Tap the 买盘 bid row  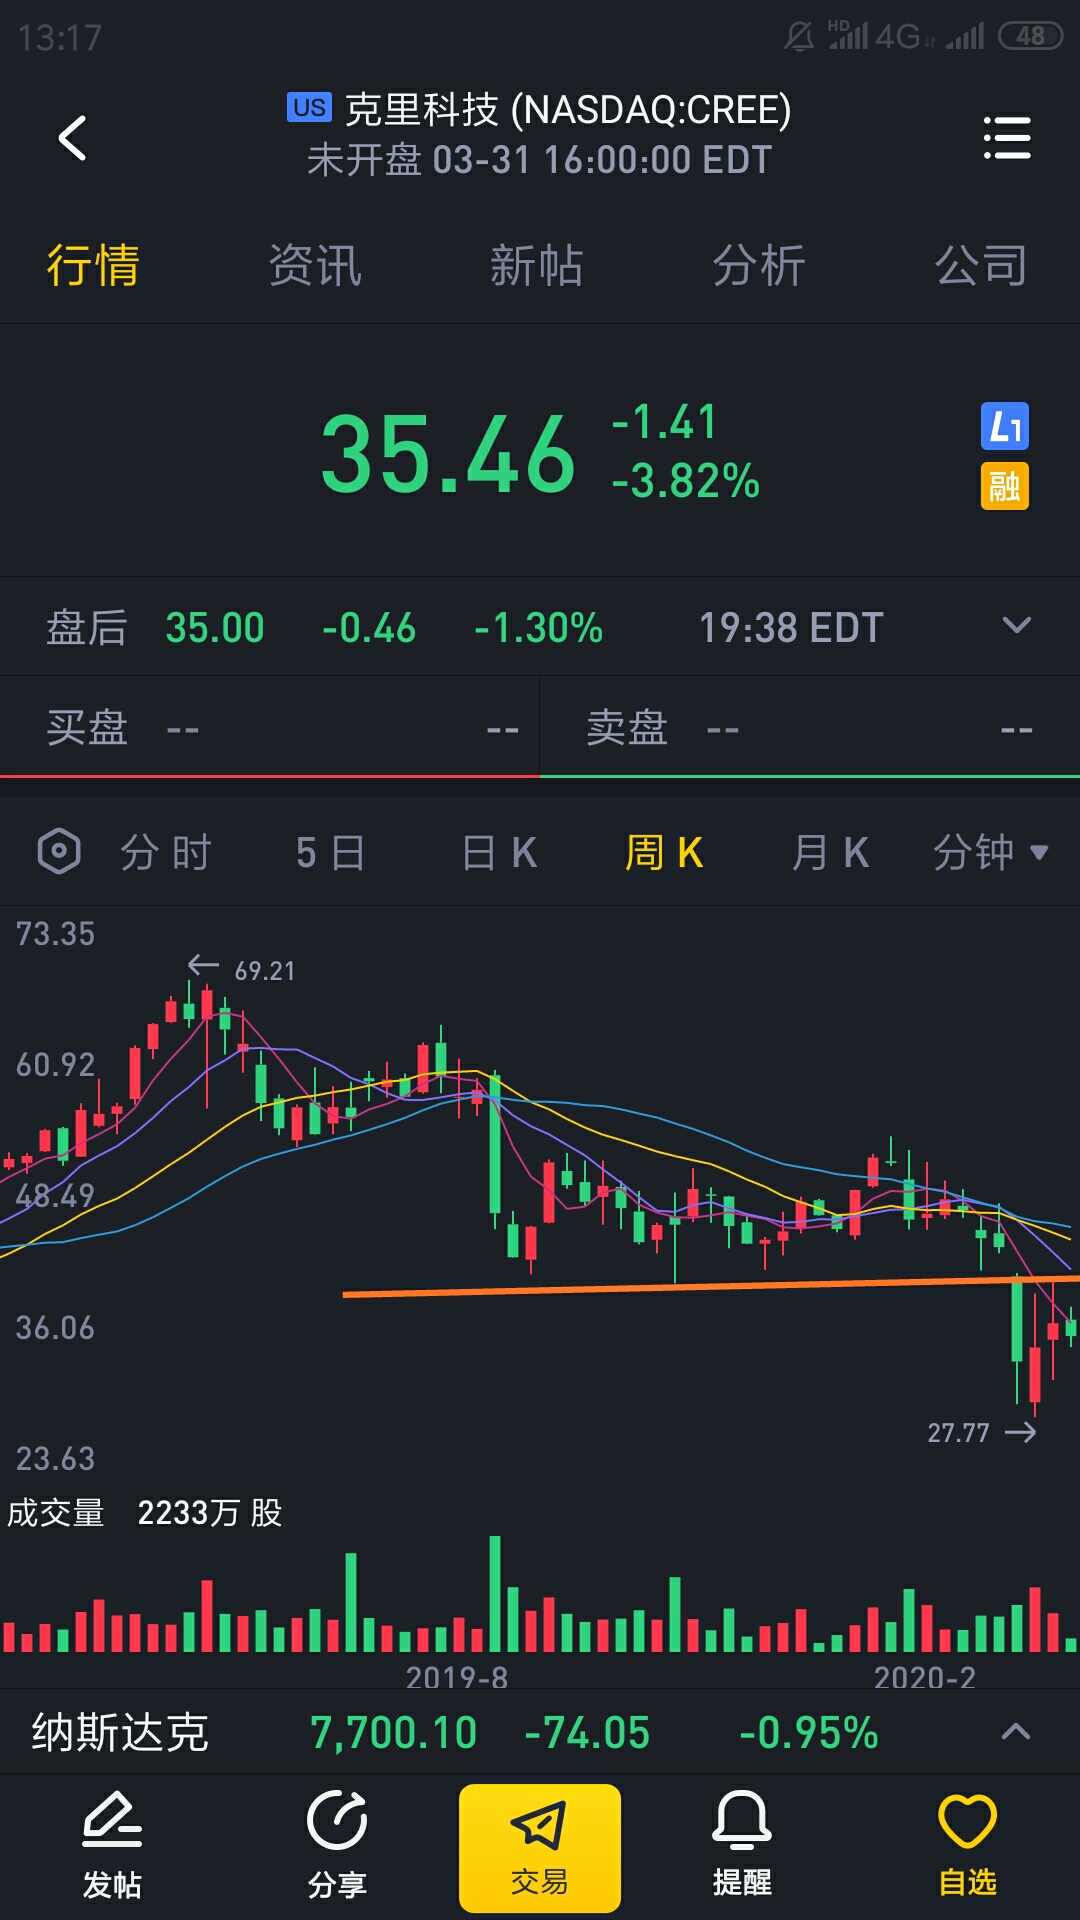269,728
